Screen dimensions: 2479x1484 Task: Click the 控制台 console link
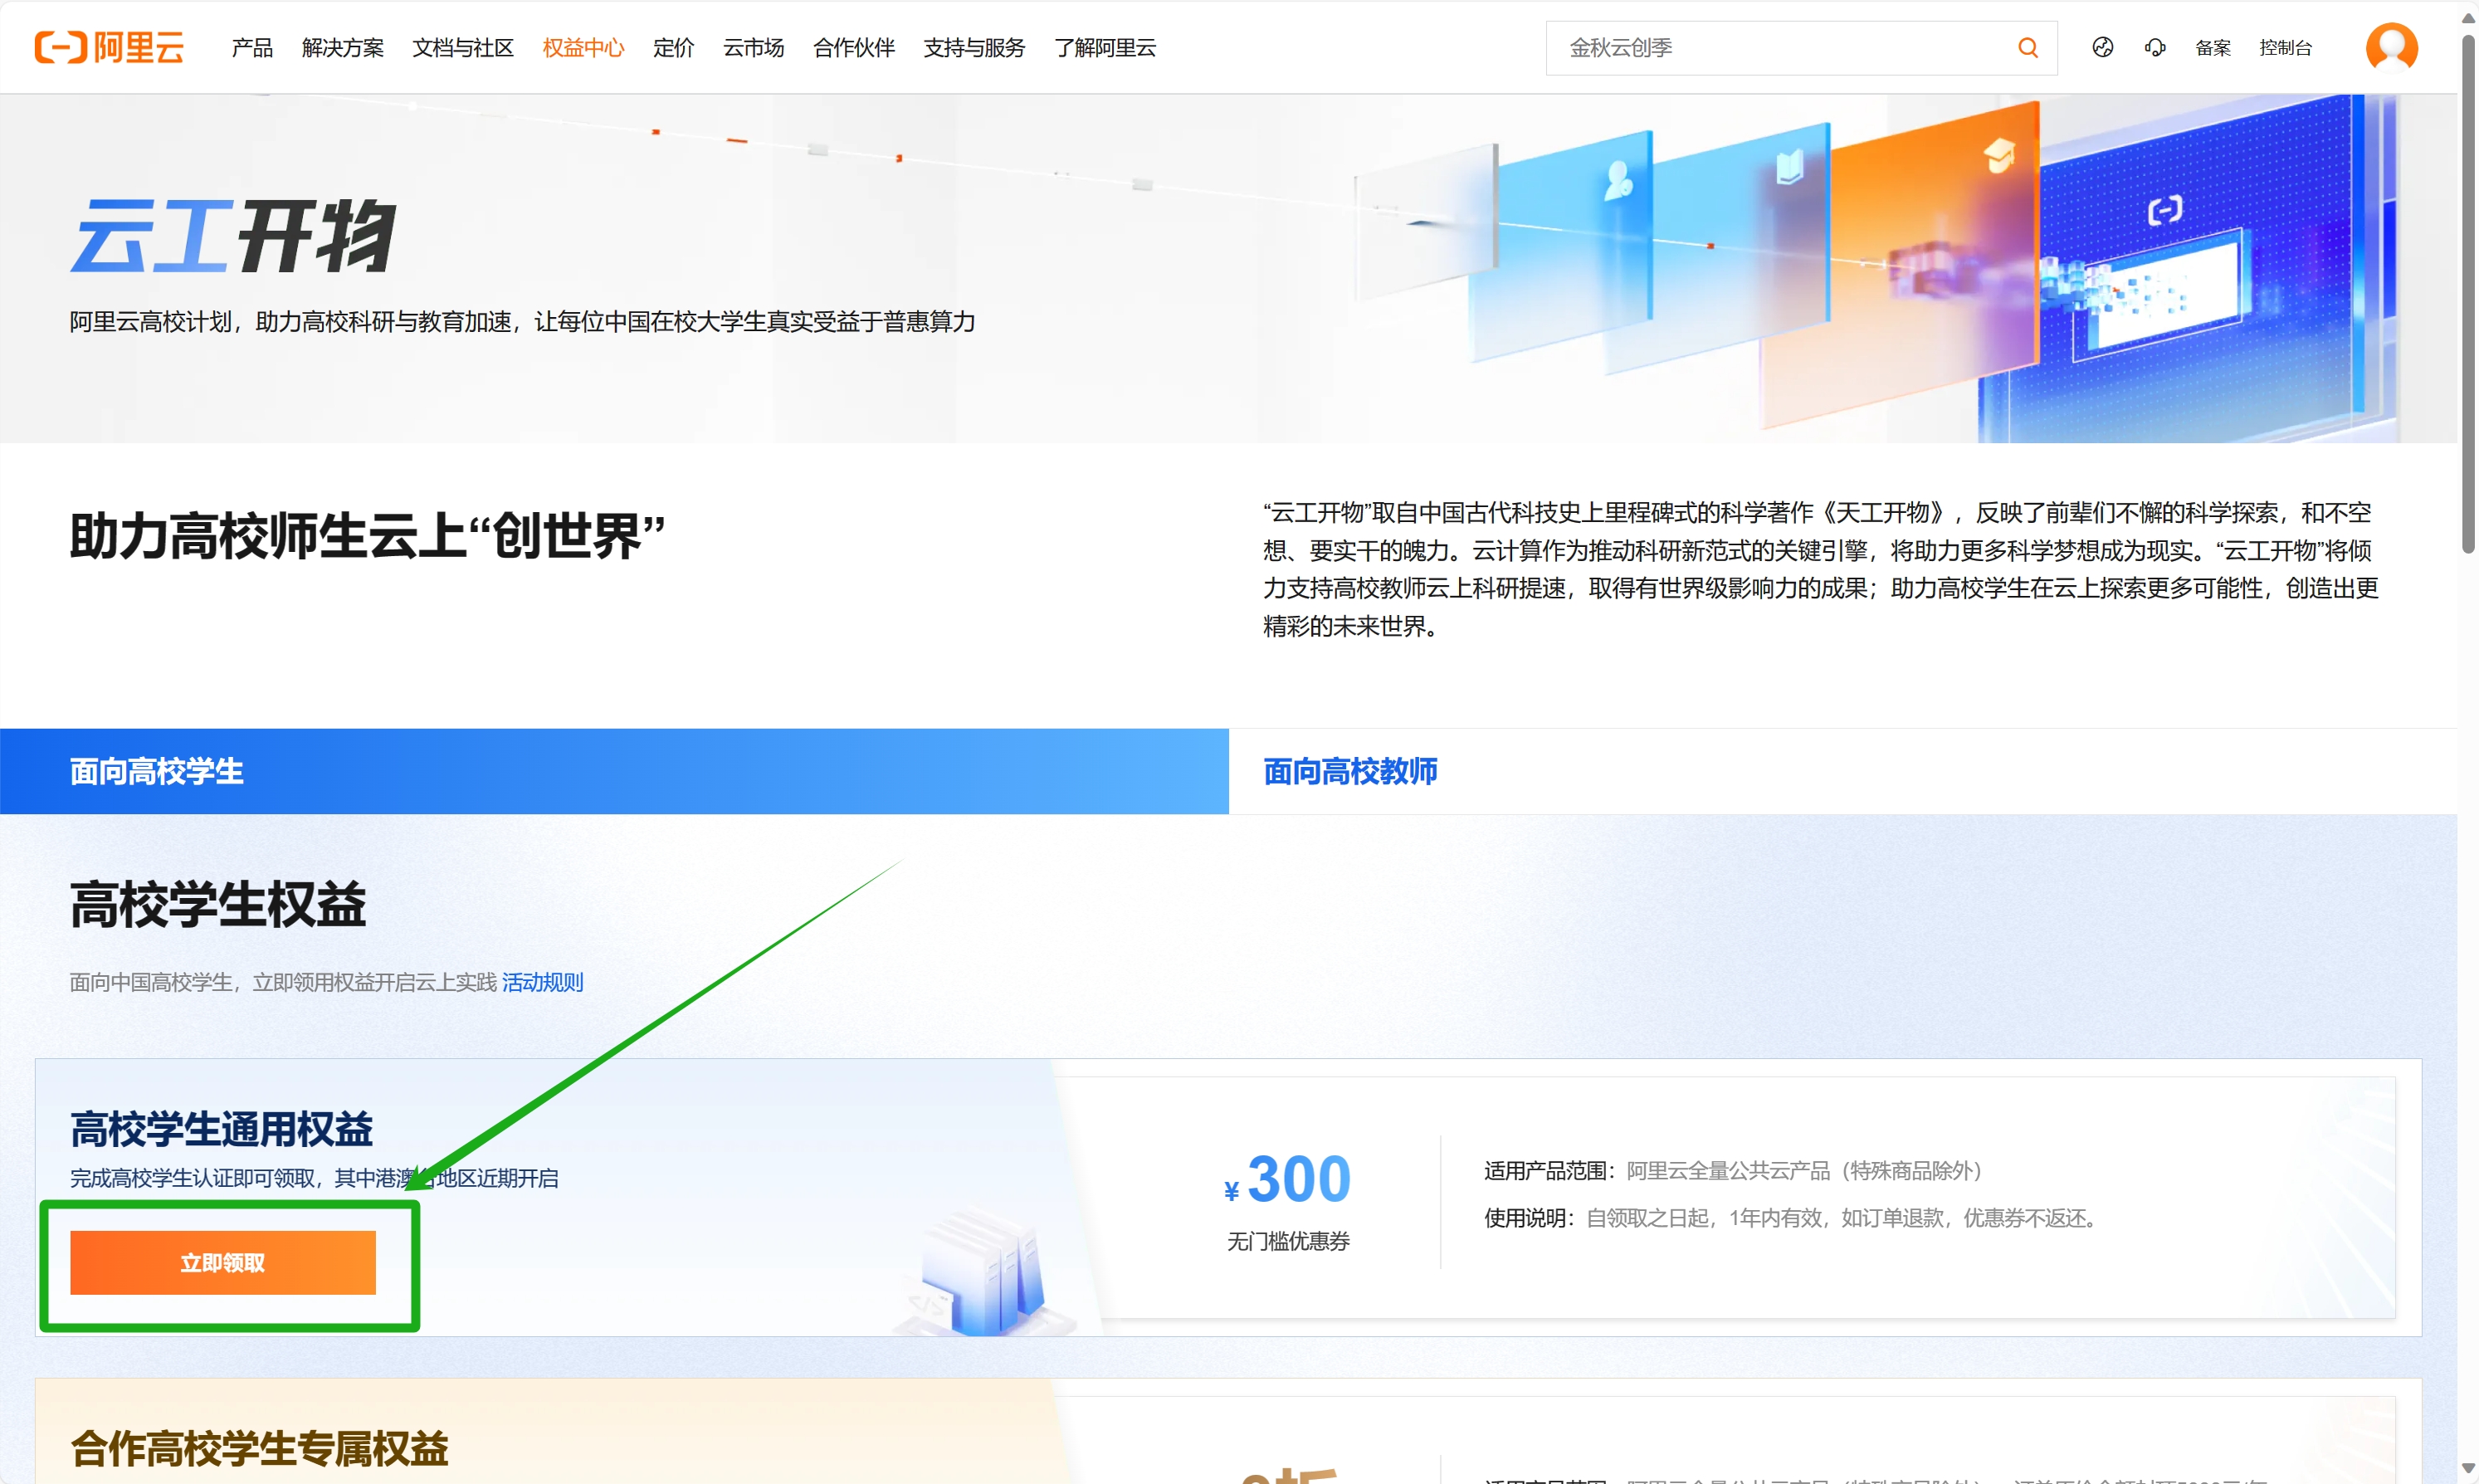pos(2285,47)
